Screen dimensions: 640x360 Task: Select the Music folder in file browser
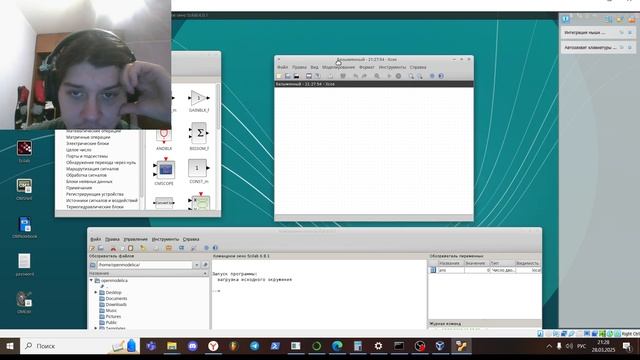[111, 311]
